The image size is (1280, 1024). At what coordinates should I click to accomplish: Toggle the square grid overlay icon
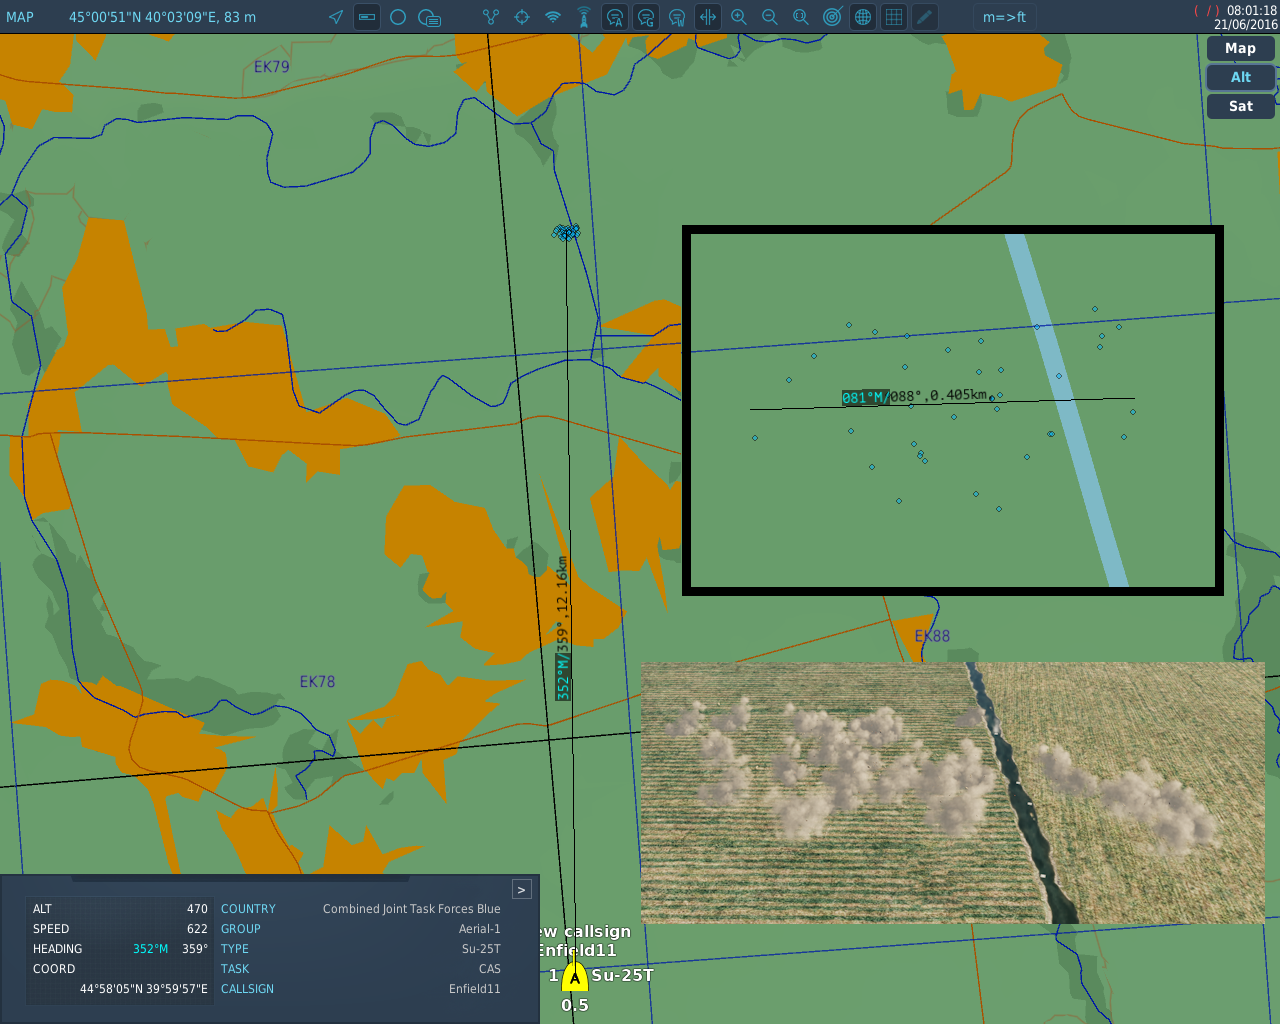(894, 17)
